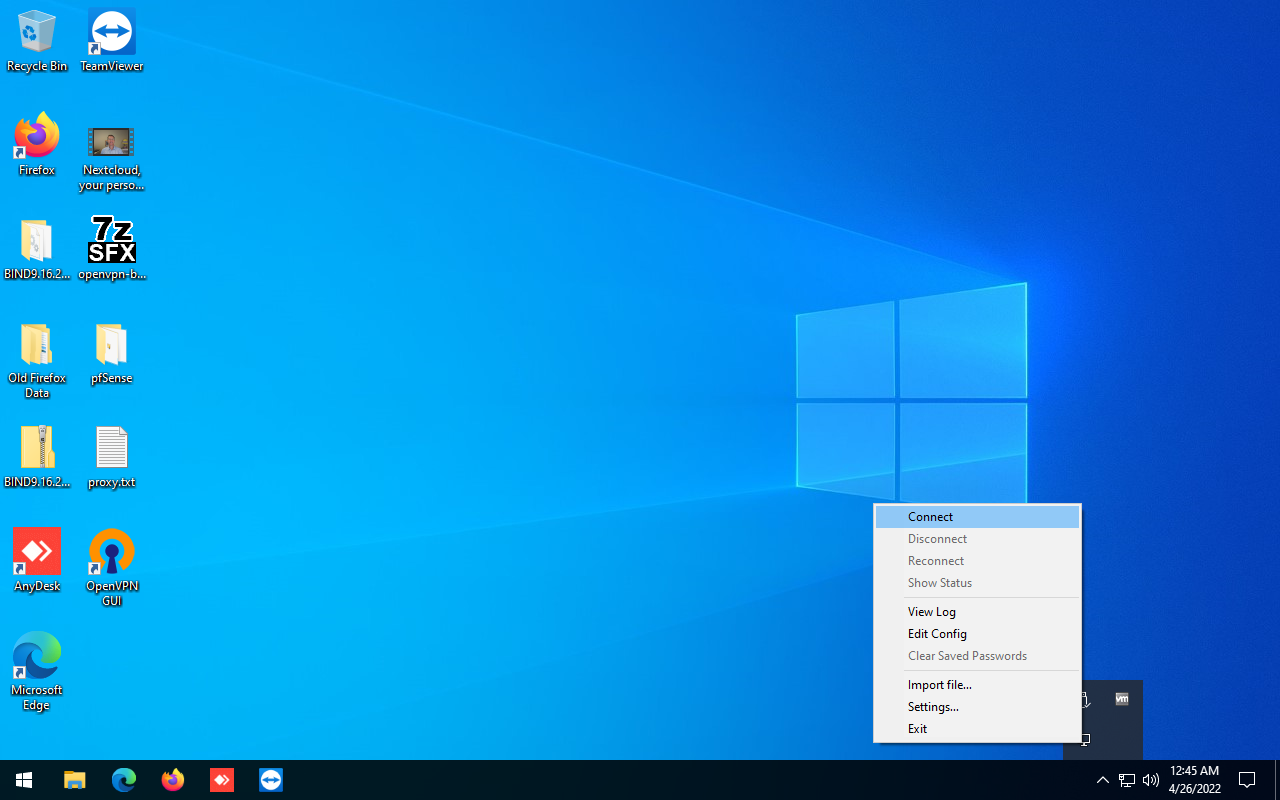Open the Windows Start menu
This screenshot has width=1280, height=800.
click(x=24, y=780)
